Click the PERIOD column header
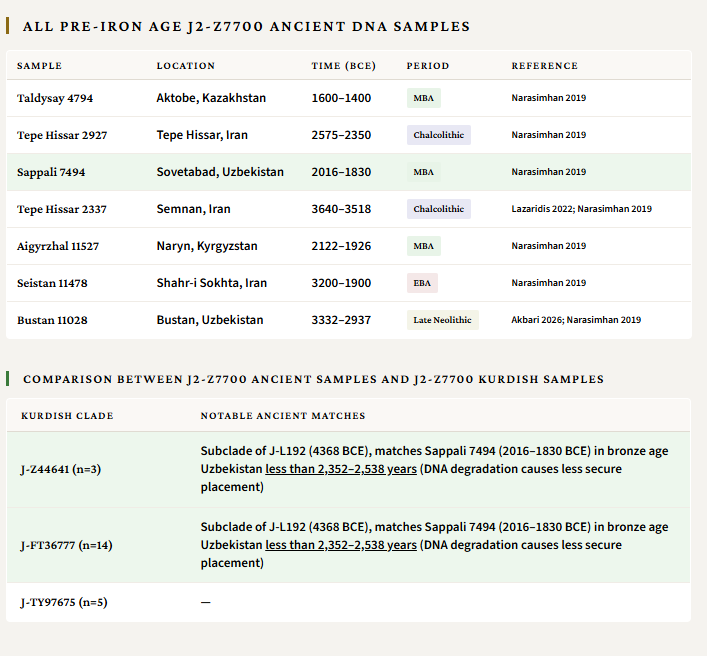Screen dimensions: 707x656 (428, 66)
